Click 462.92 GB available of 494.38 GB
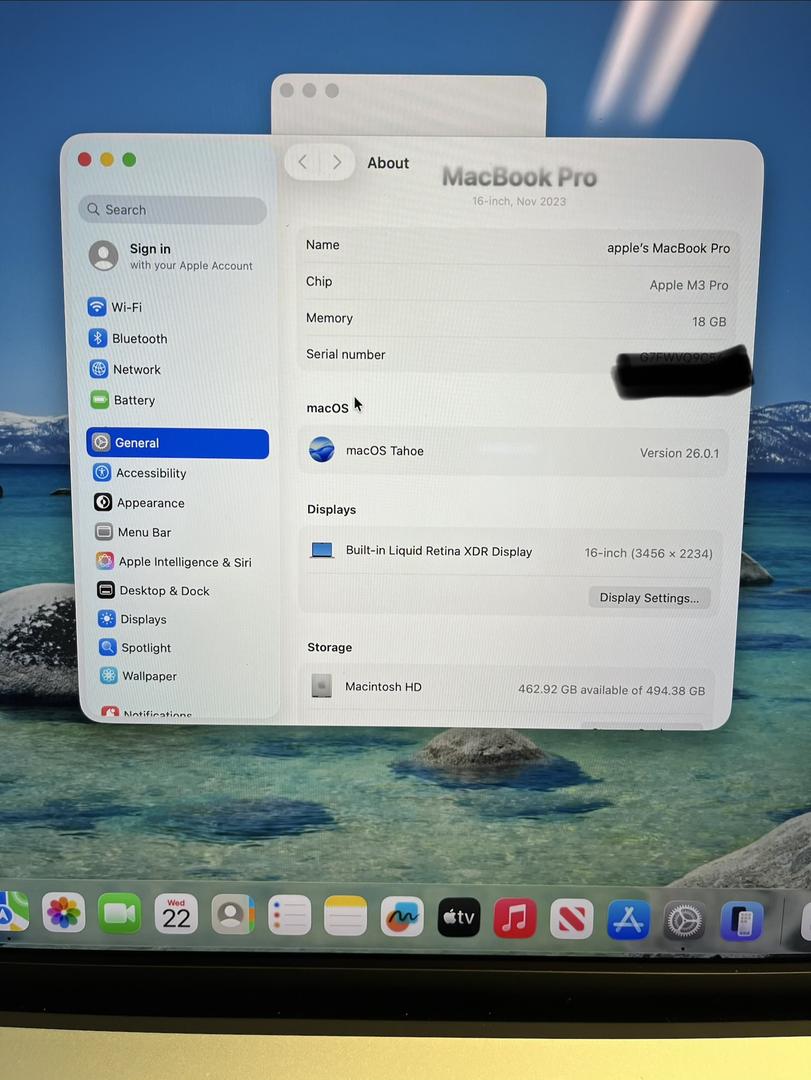 pos(611,689)
